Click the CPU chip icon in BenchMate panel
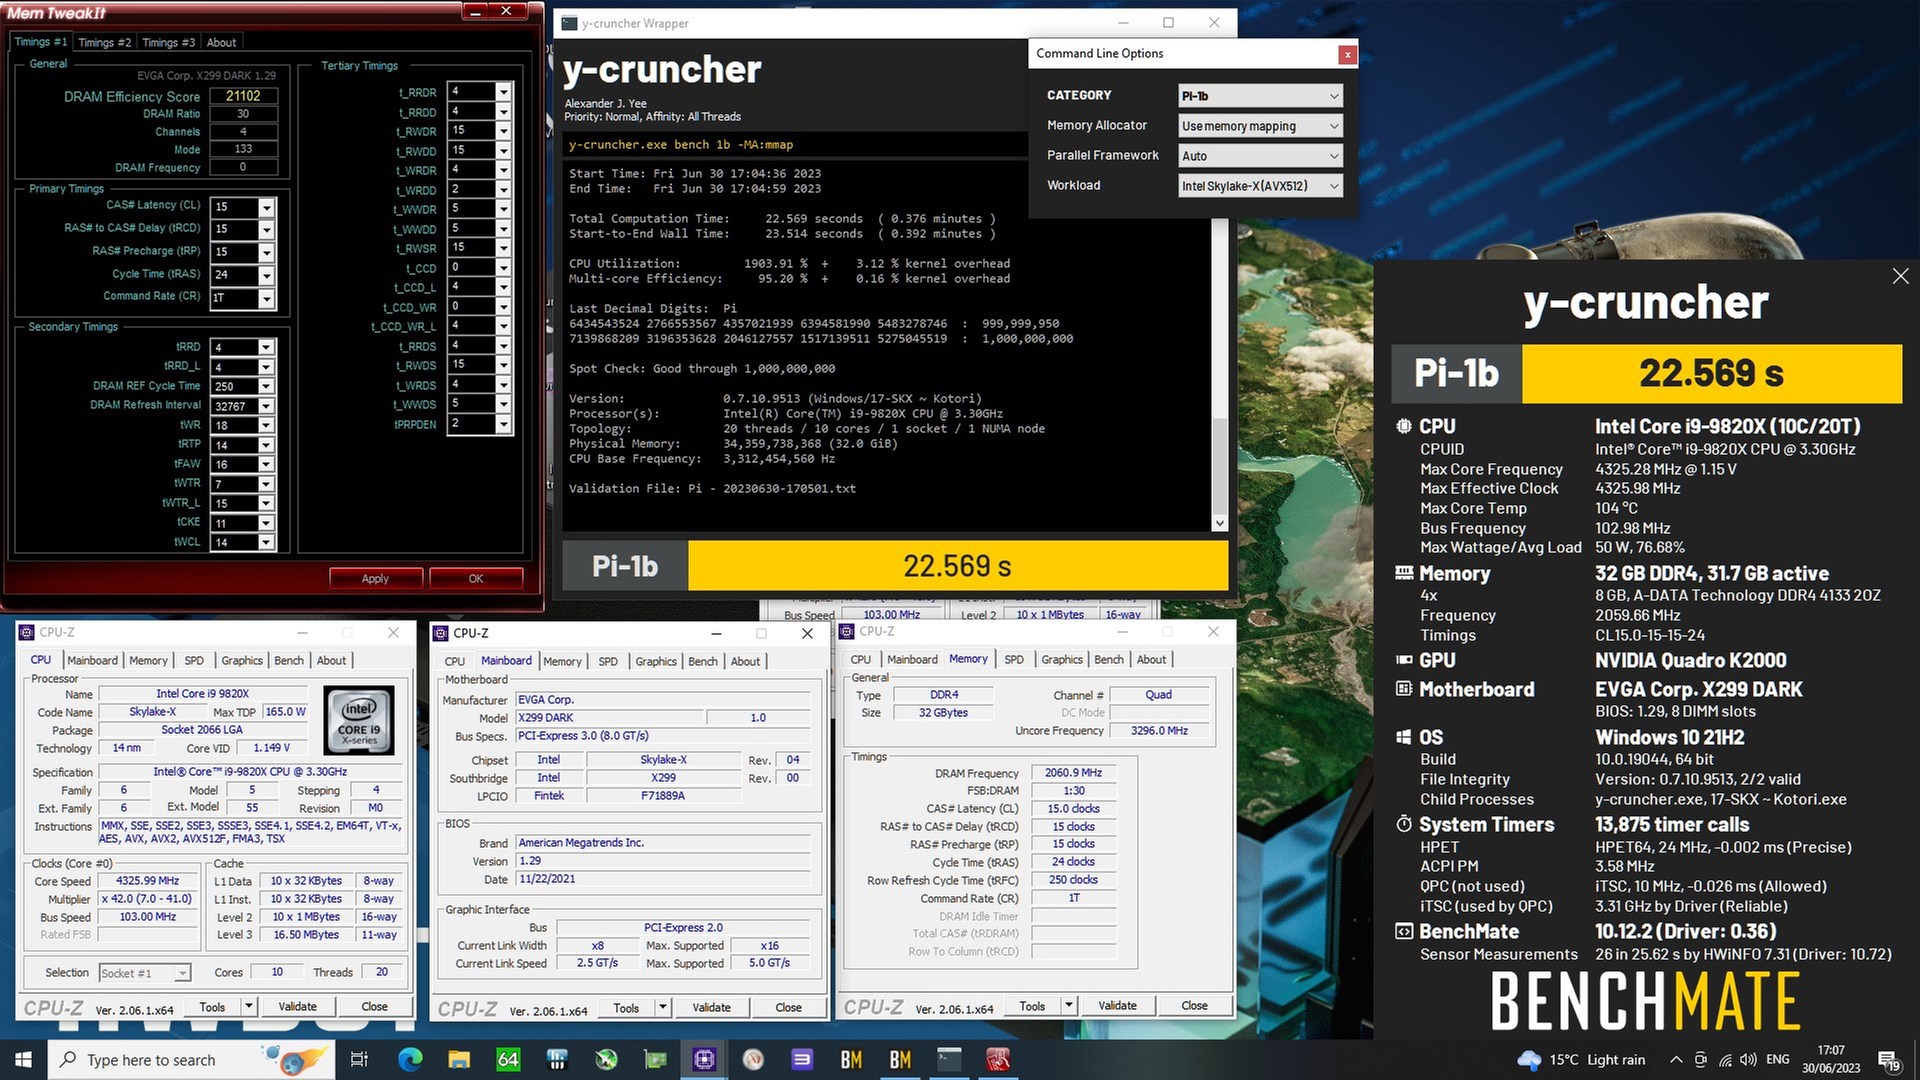Viewport: 1920px width, 1080px height. 1404,426
